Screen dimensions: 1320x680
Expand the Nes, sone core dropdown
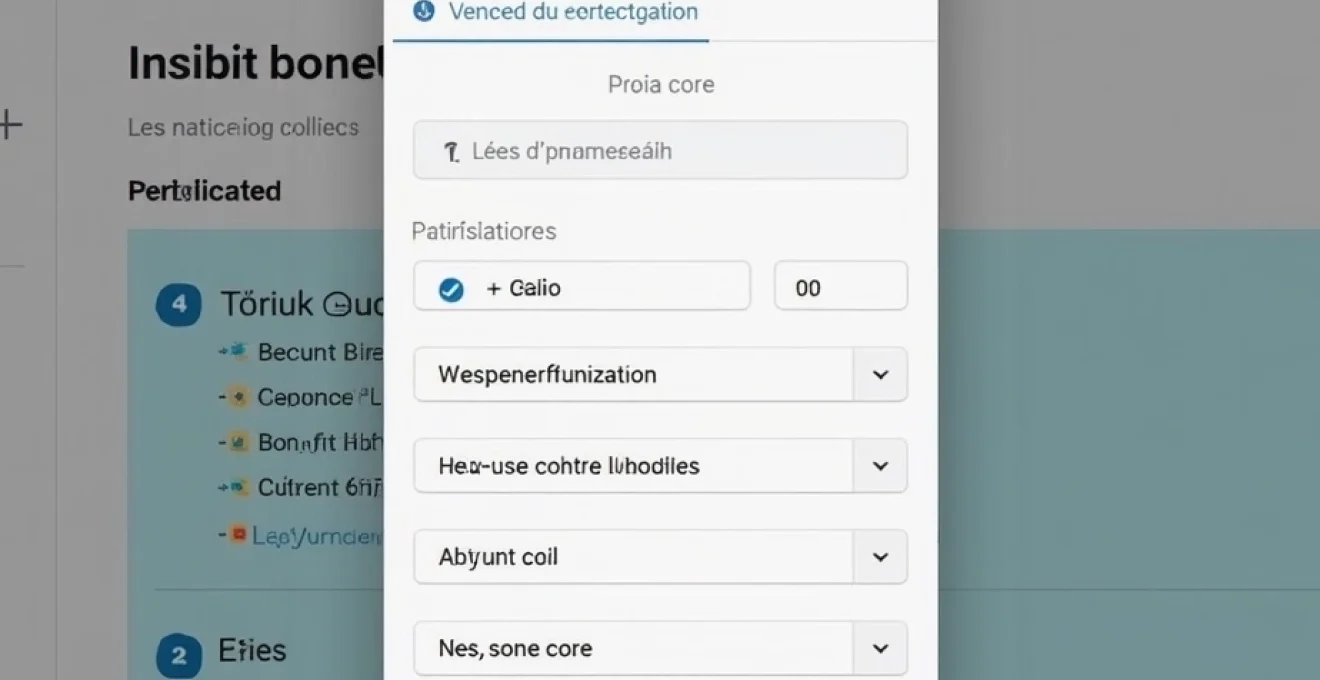click(x=880, y=648)
